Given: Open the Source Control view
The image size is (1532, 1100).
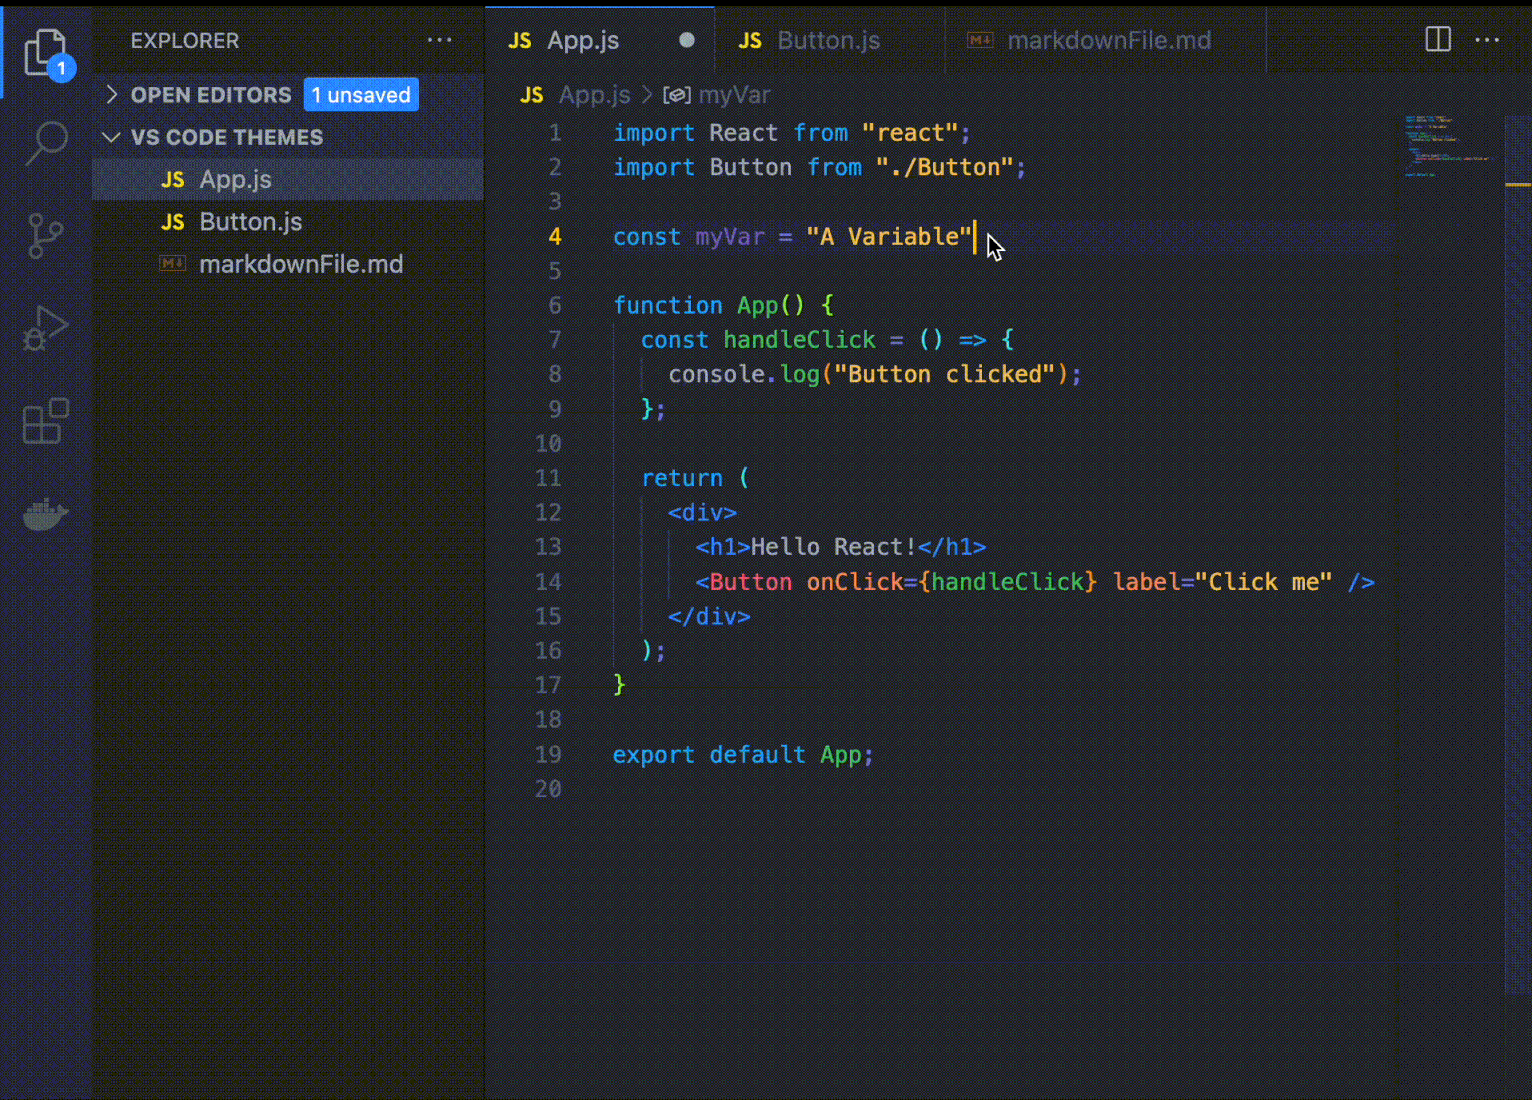Looking at the screenshot, I should [45, 236].
